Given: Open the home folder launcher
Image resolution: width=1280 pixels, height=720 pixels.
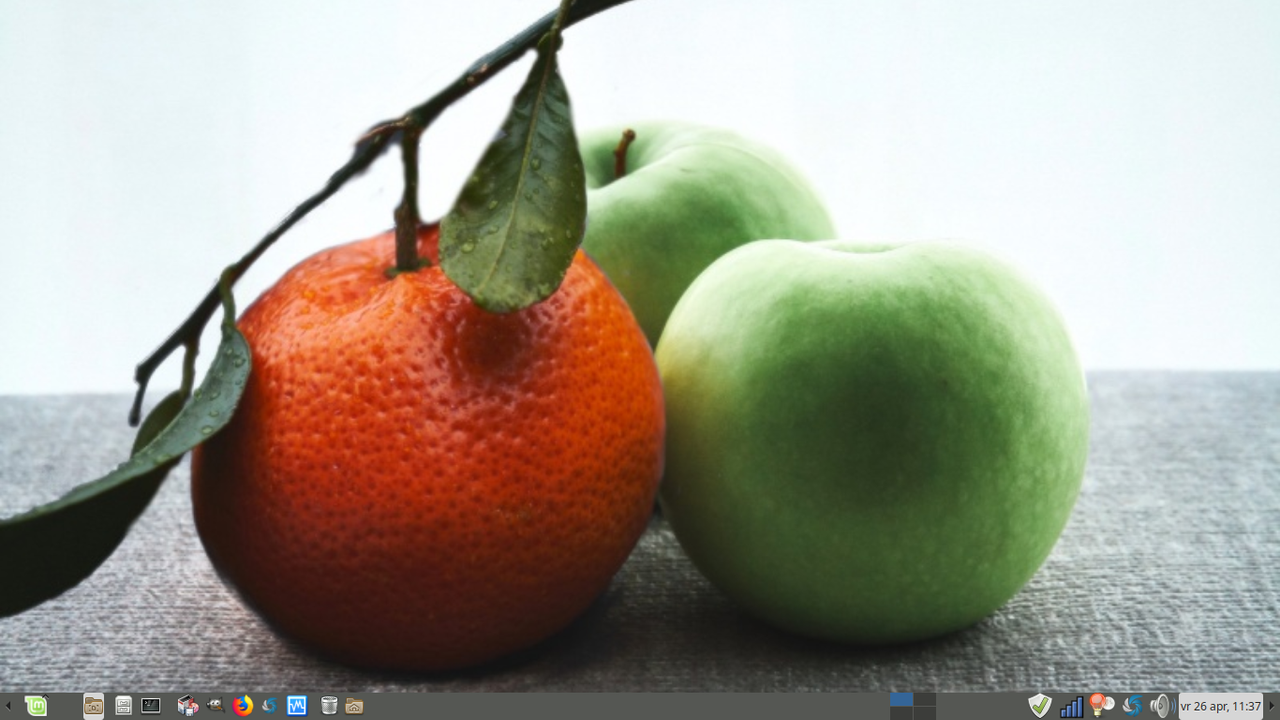Looking at the screenshot, I should 354,706.
